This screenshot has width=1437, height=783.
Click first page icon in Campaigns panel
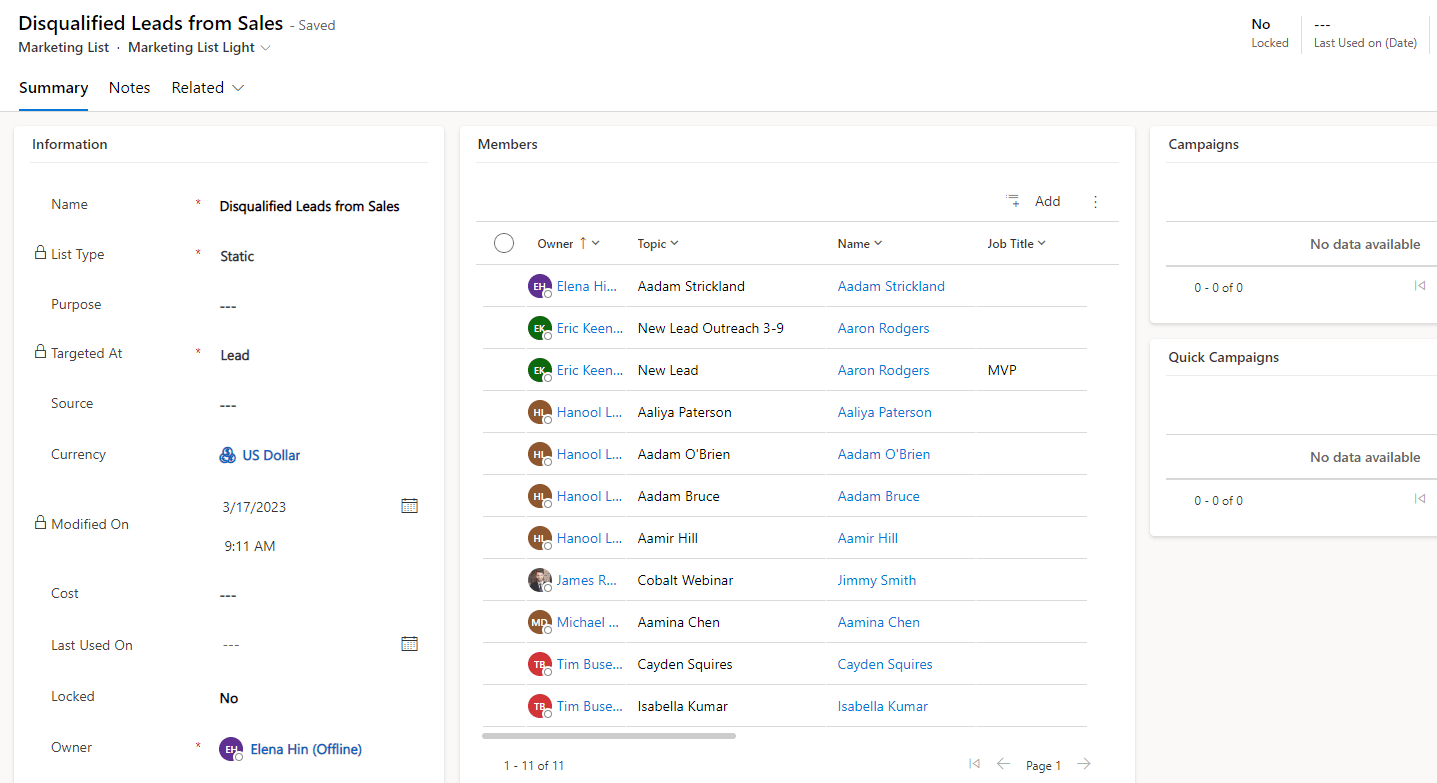[x=1419, y=285]
